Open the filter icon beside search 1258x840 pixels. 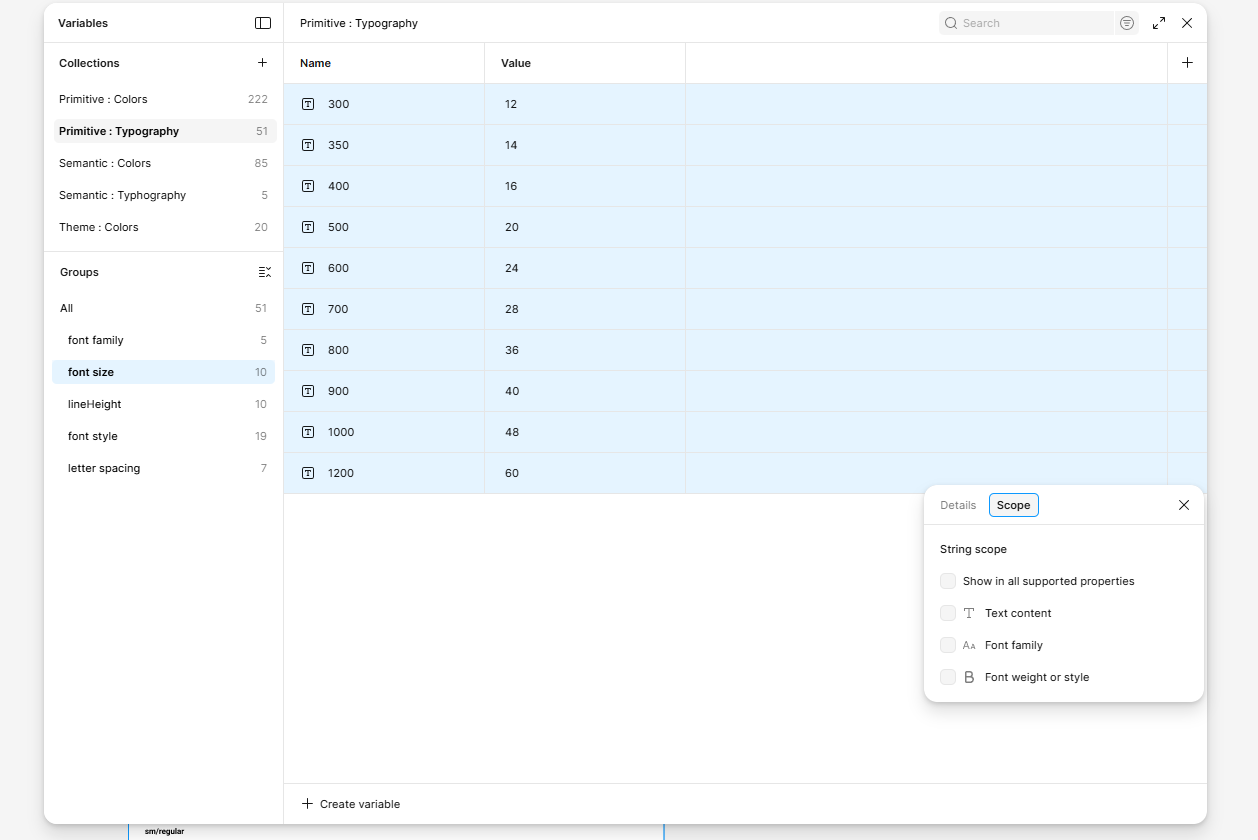coord(1127,23)
